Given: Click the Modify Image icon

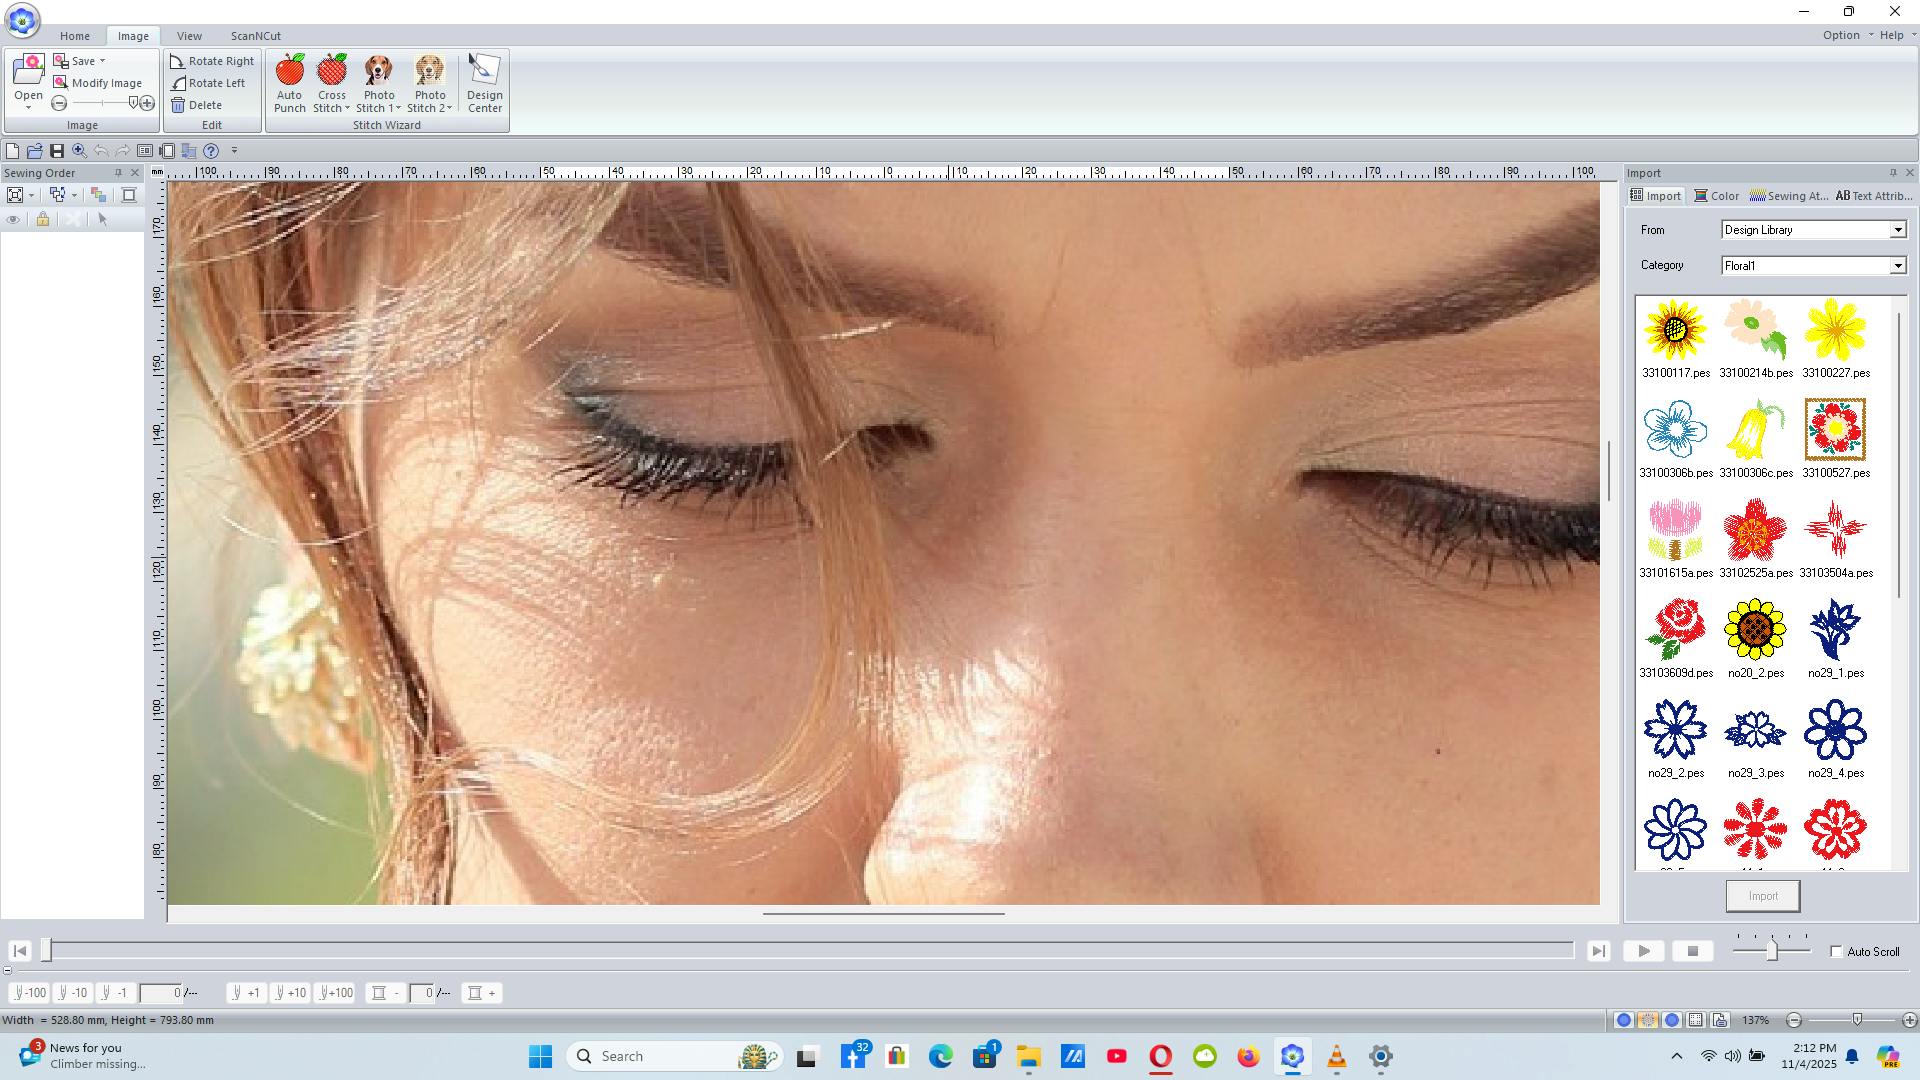Looking at the screenshot, I should pyautogui.click(x=61, y=83).
